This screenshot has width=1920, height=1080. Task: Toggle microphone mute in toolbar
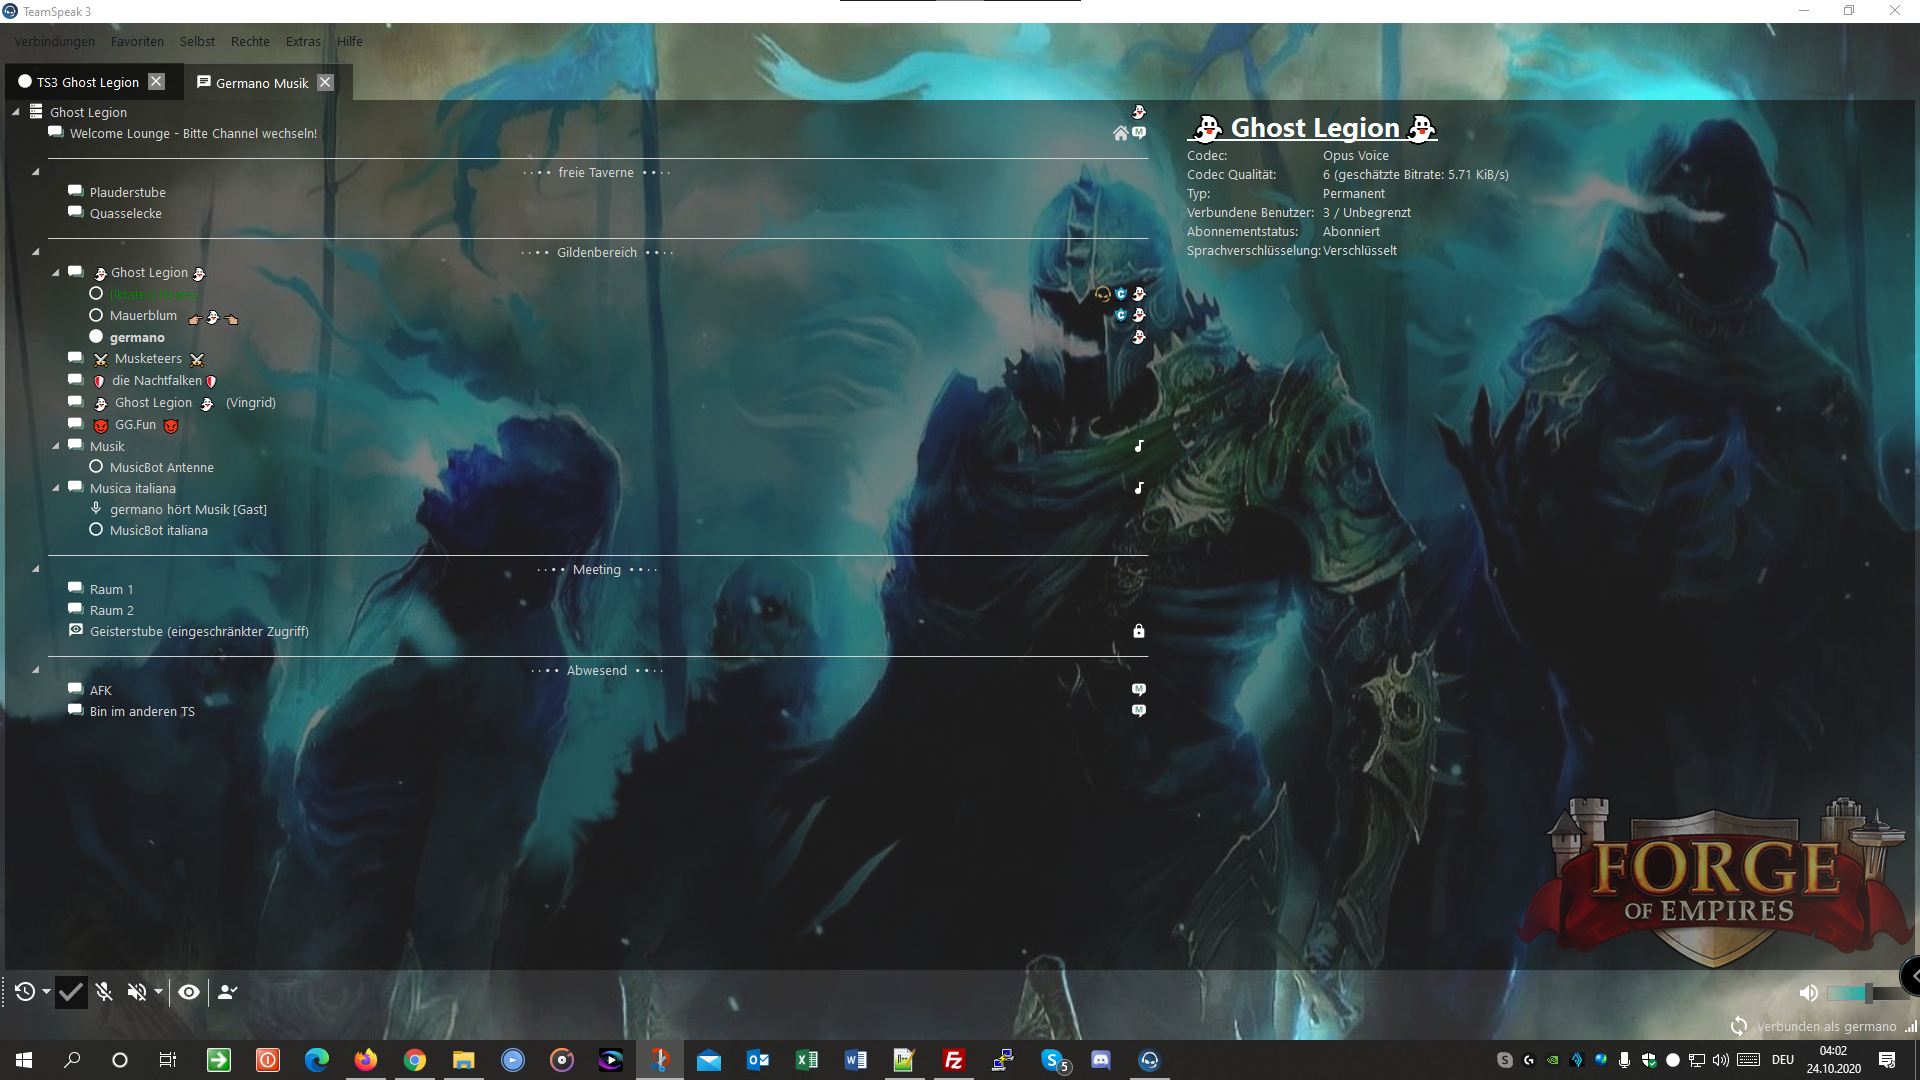(x=104, y=992)
